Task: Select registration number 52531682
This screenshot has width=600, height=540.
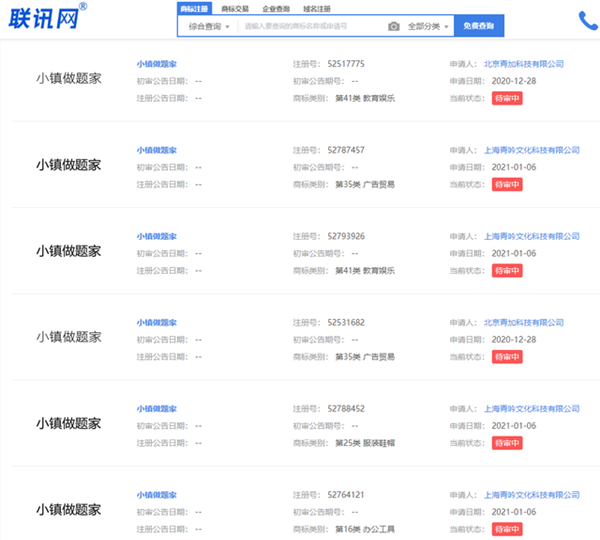Action: click(x=346, y=323)
